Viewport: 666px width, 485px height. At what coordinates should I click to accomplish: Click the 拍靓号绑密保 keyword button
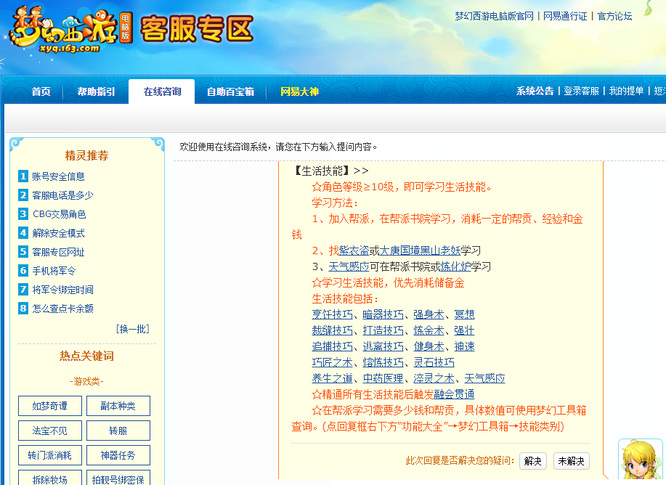point(118,478)
